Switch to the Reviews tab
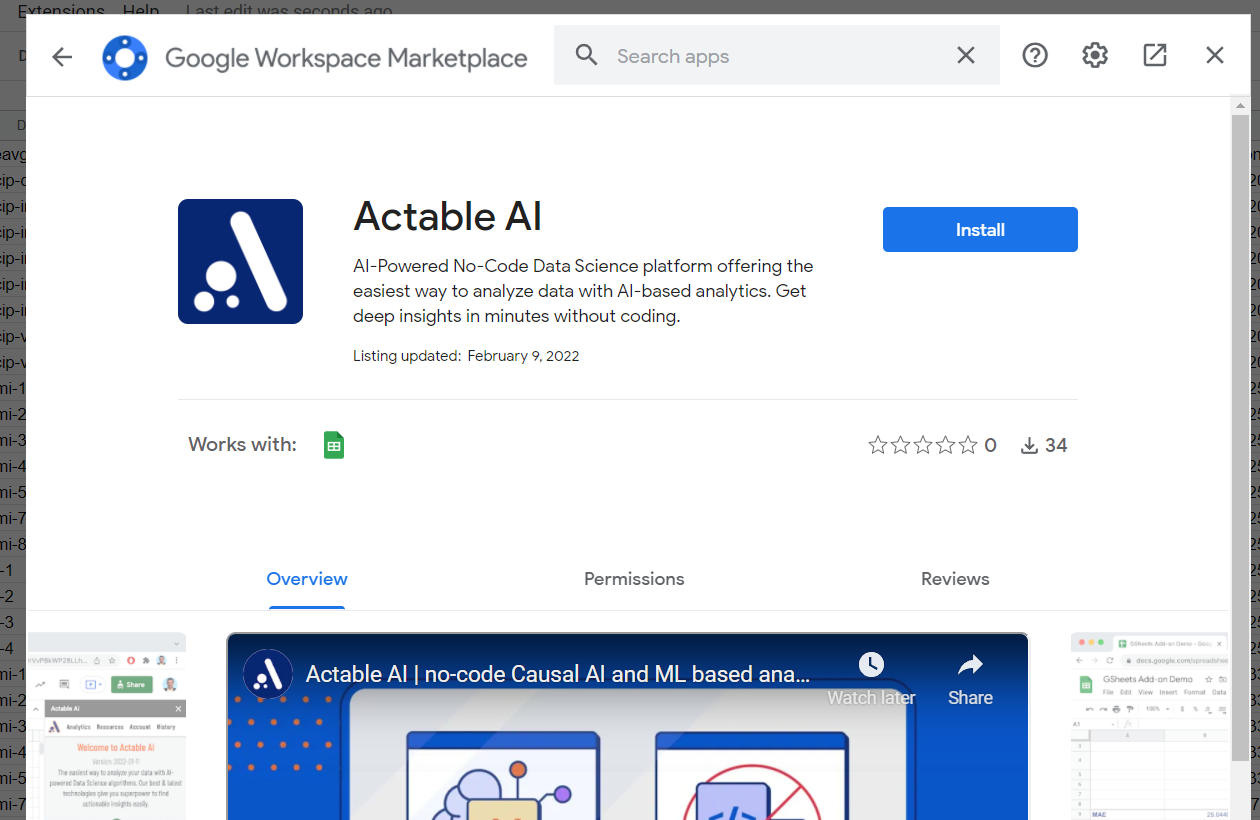Screen dimensions: 1260x820 955,579
